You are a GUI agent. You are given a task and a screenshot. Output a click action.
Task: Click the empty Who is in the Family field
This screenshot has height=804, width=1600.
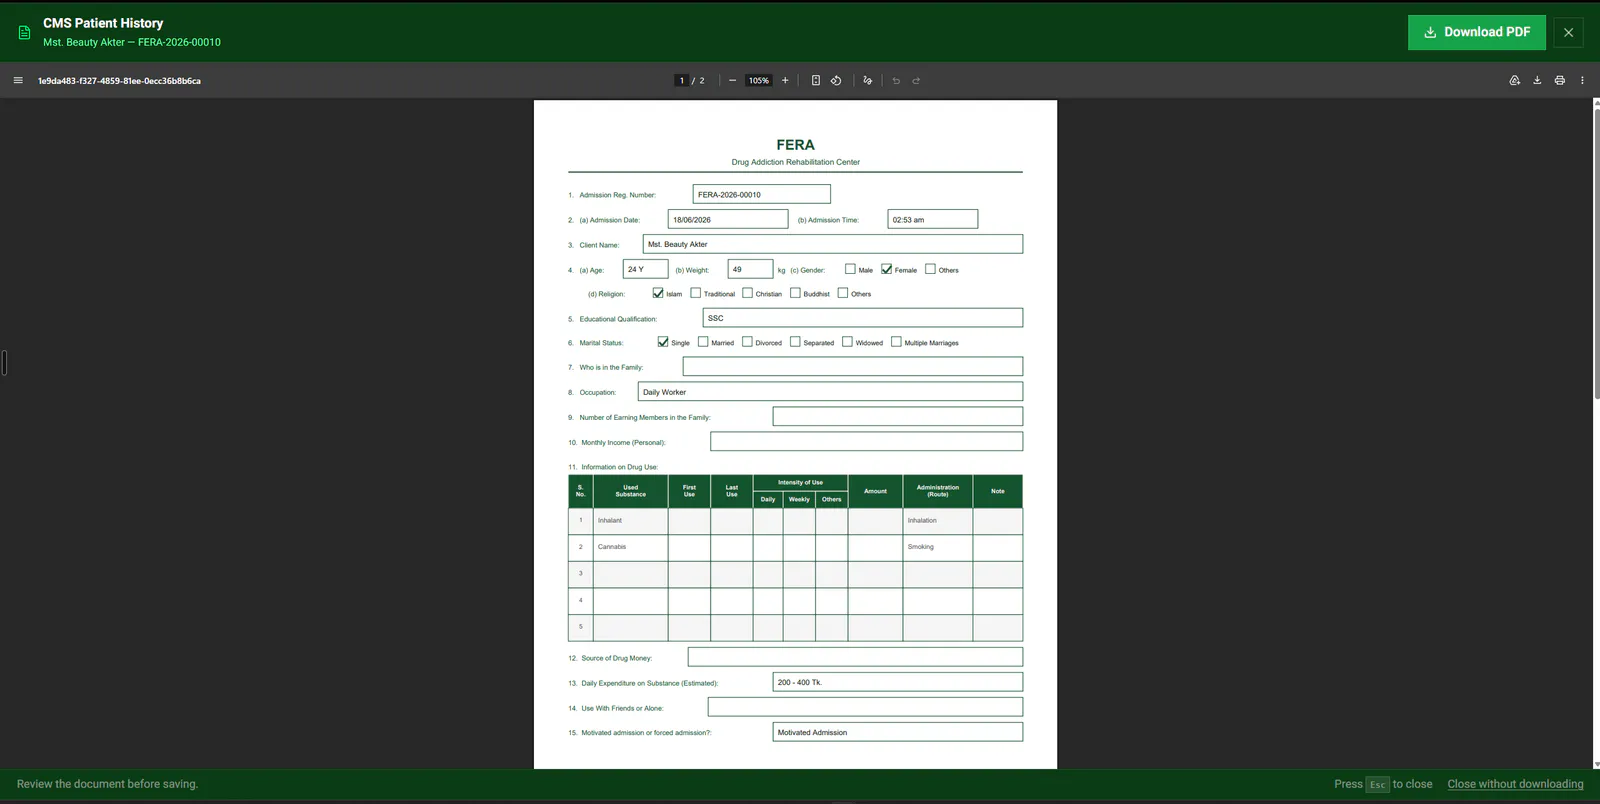tap(852, 367)
